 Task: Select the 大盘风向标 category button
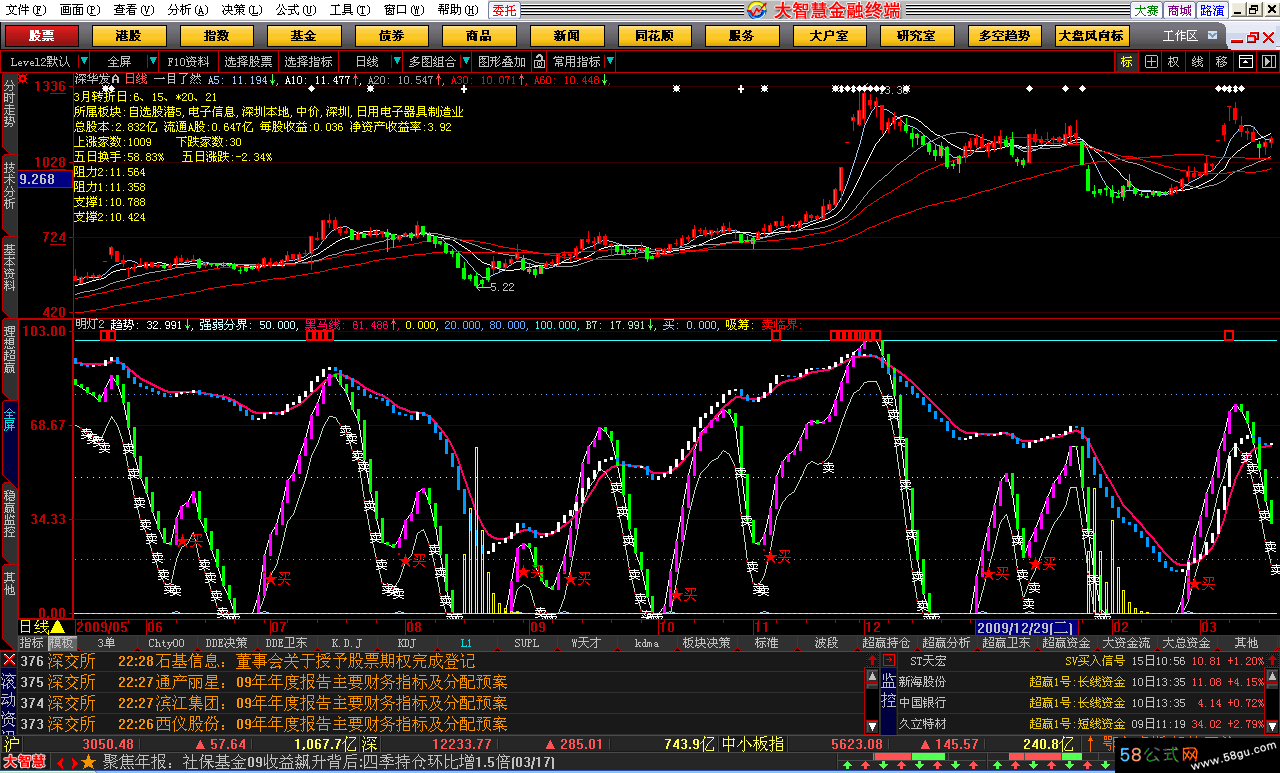pyautogui.click(x=1091, y=35)
